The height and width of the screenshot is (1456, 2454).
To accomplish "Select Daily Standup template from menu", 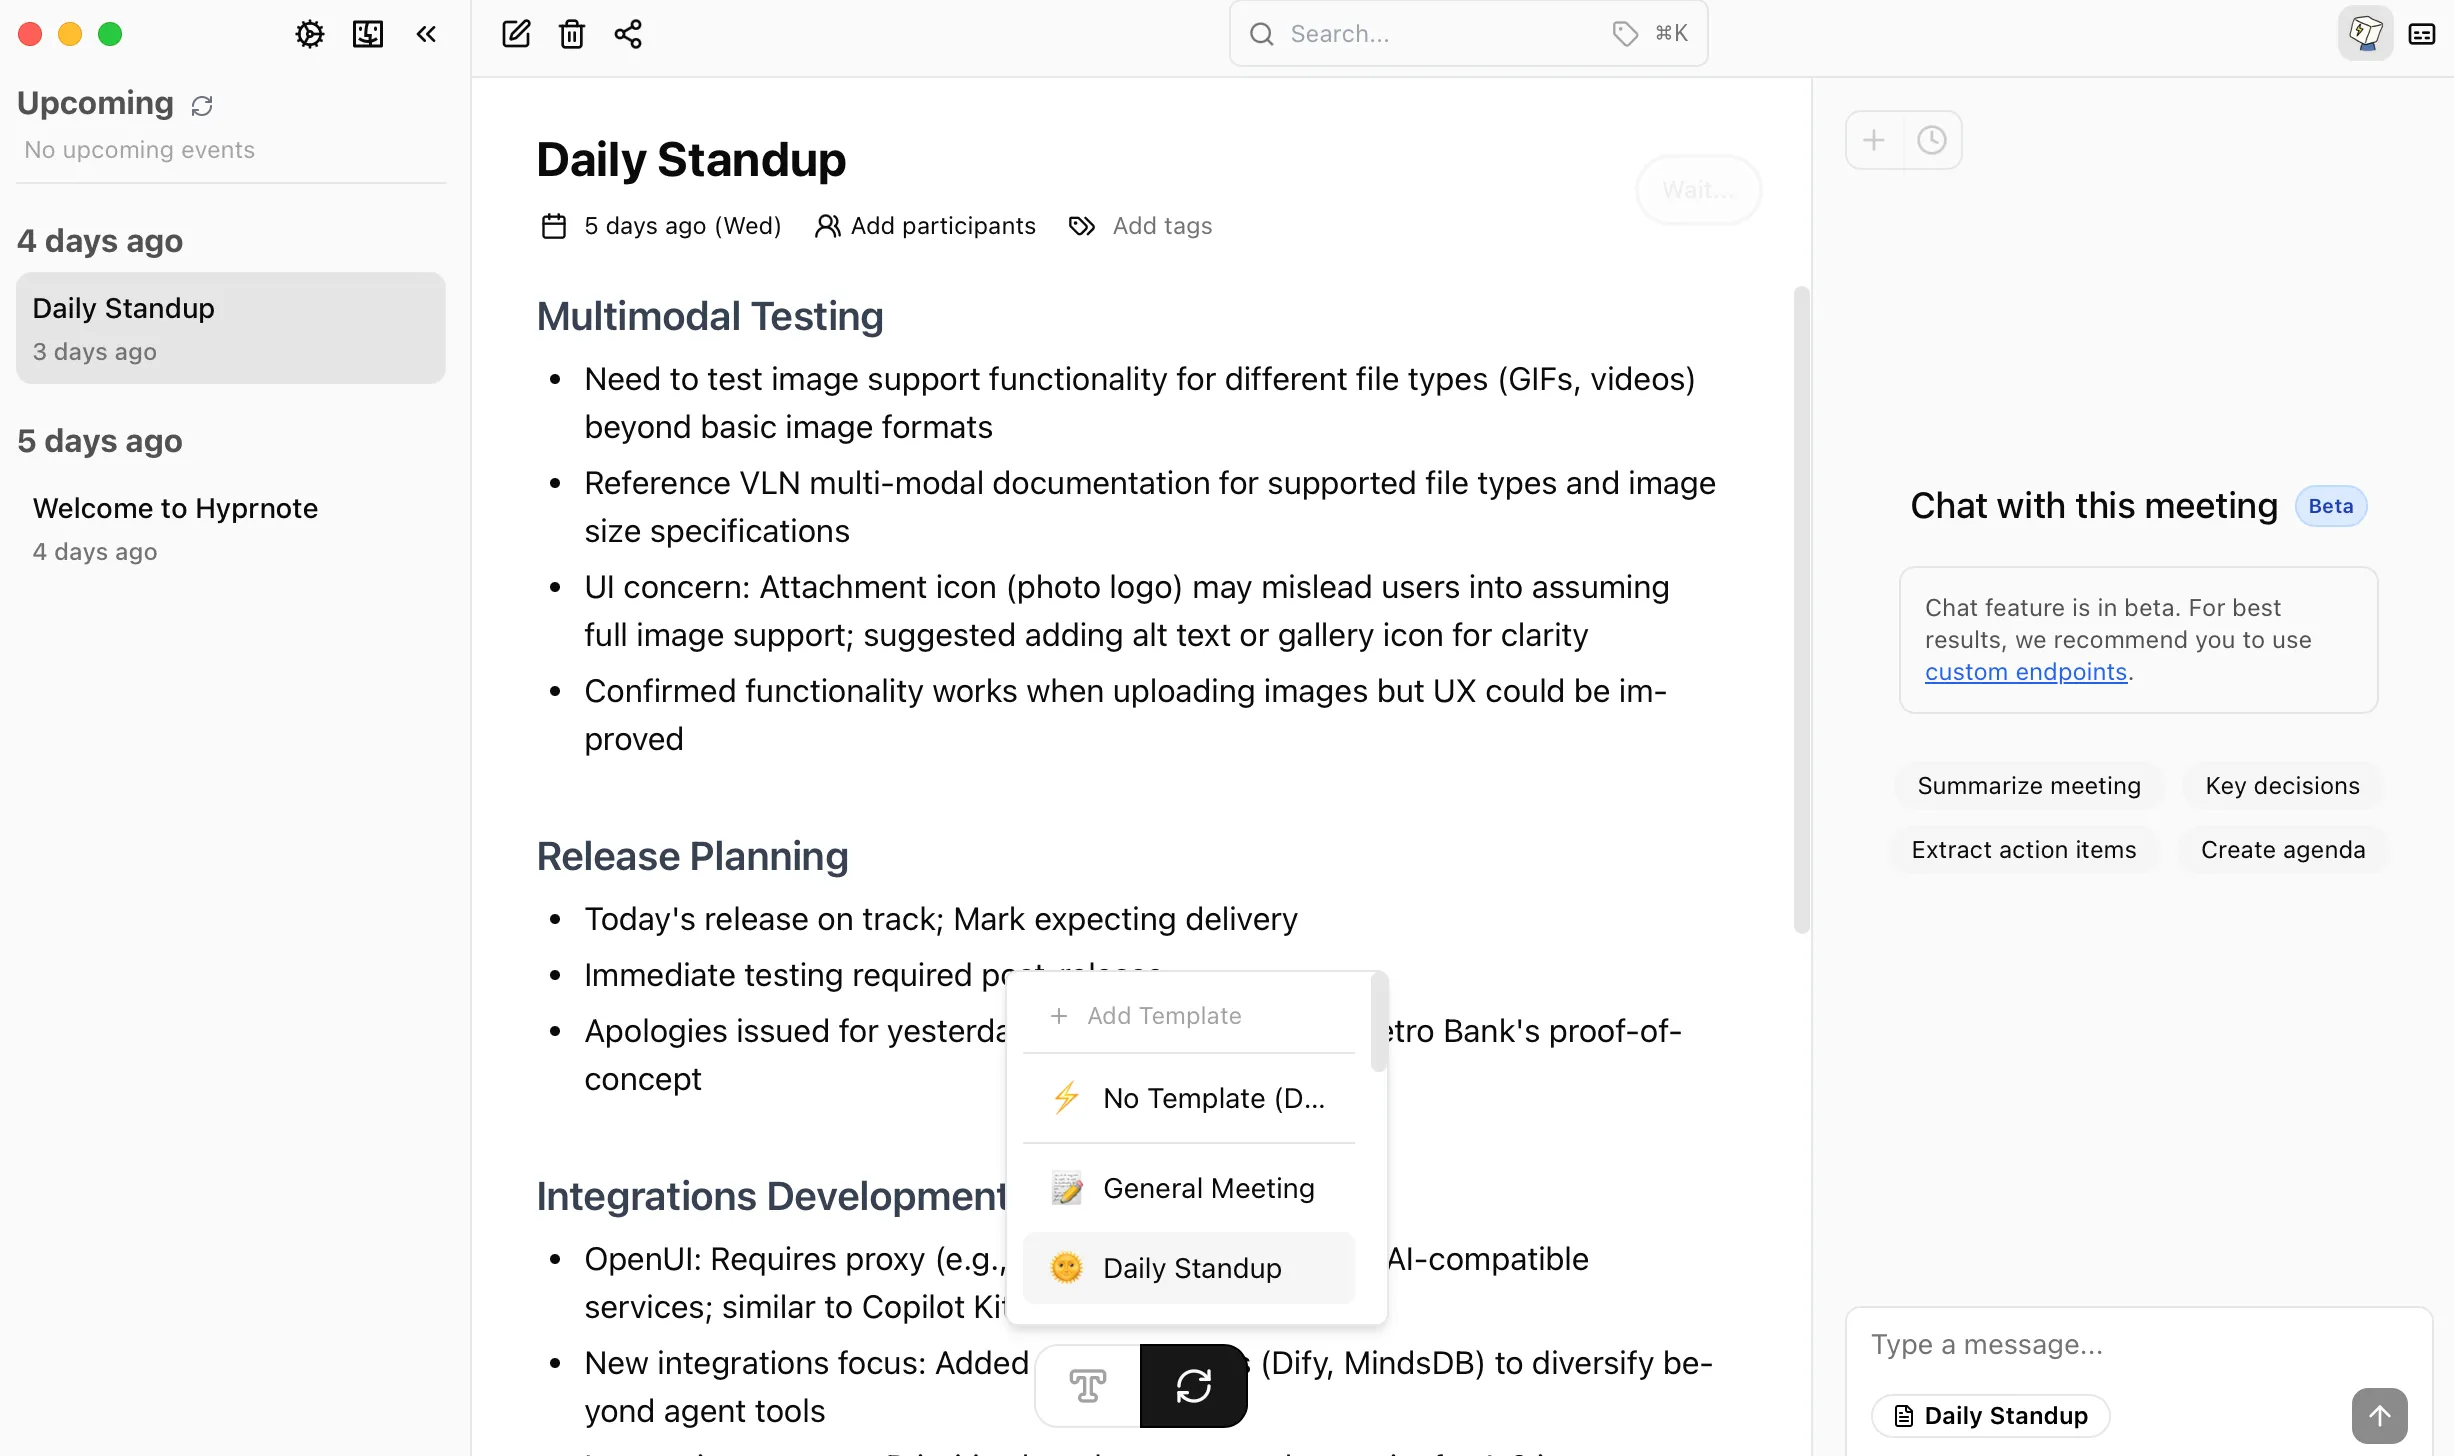I will [x=1190, y=1268].
